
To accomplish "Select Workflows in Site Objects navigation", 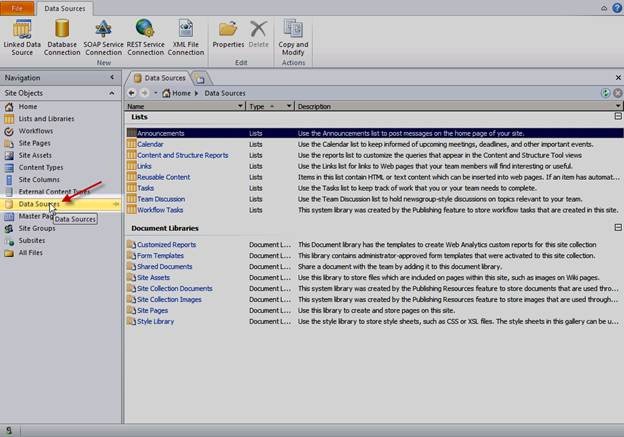I will (35, 131).
